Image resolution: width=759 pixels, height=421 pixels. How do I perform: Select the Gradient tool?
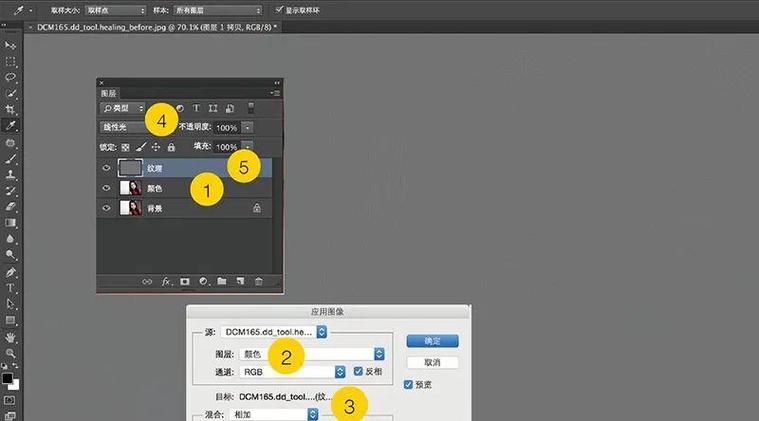click(x=10, y=223)
